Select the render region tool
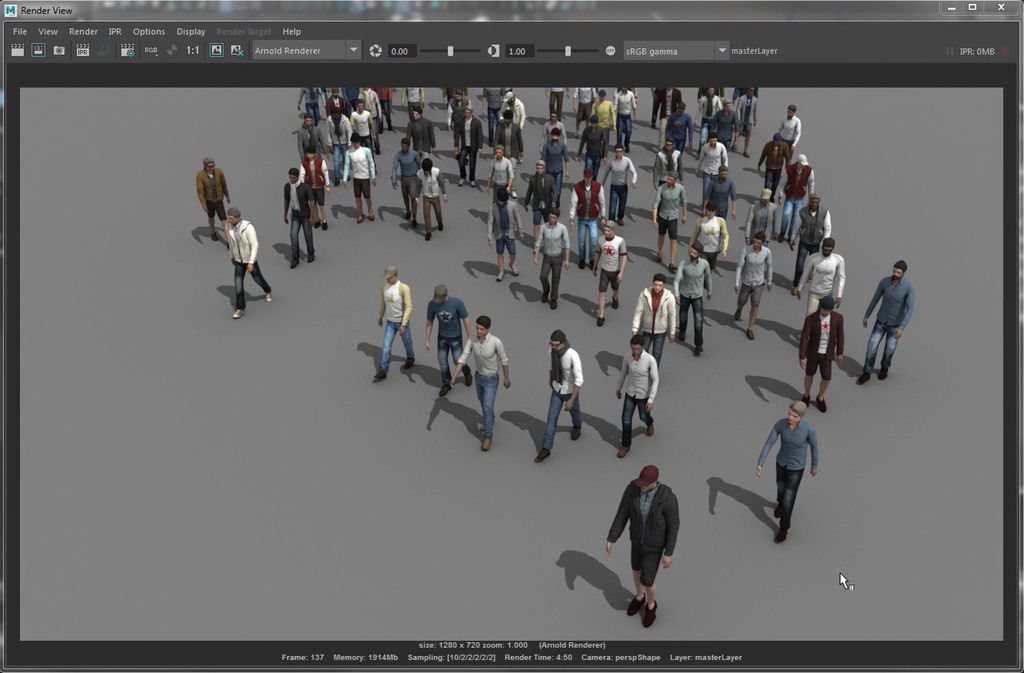 (x=37, y=50)
